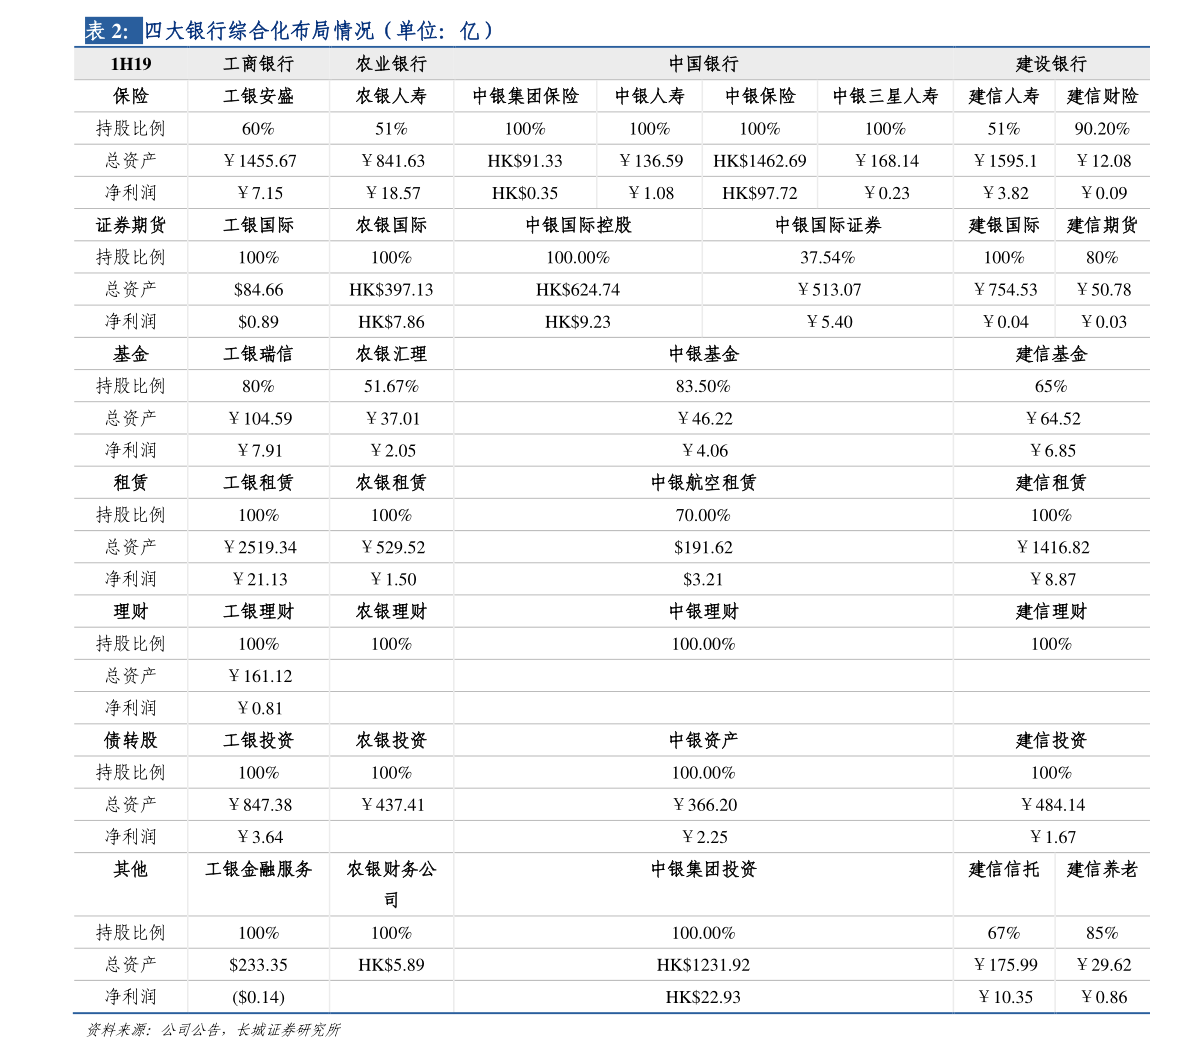Viewport: 1191px width, 1058px height.
Task: Select the 农银财务公司 cell
Action: 391,884
